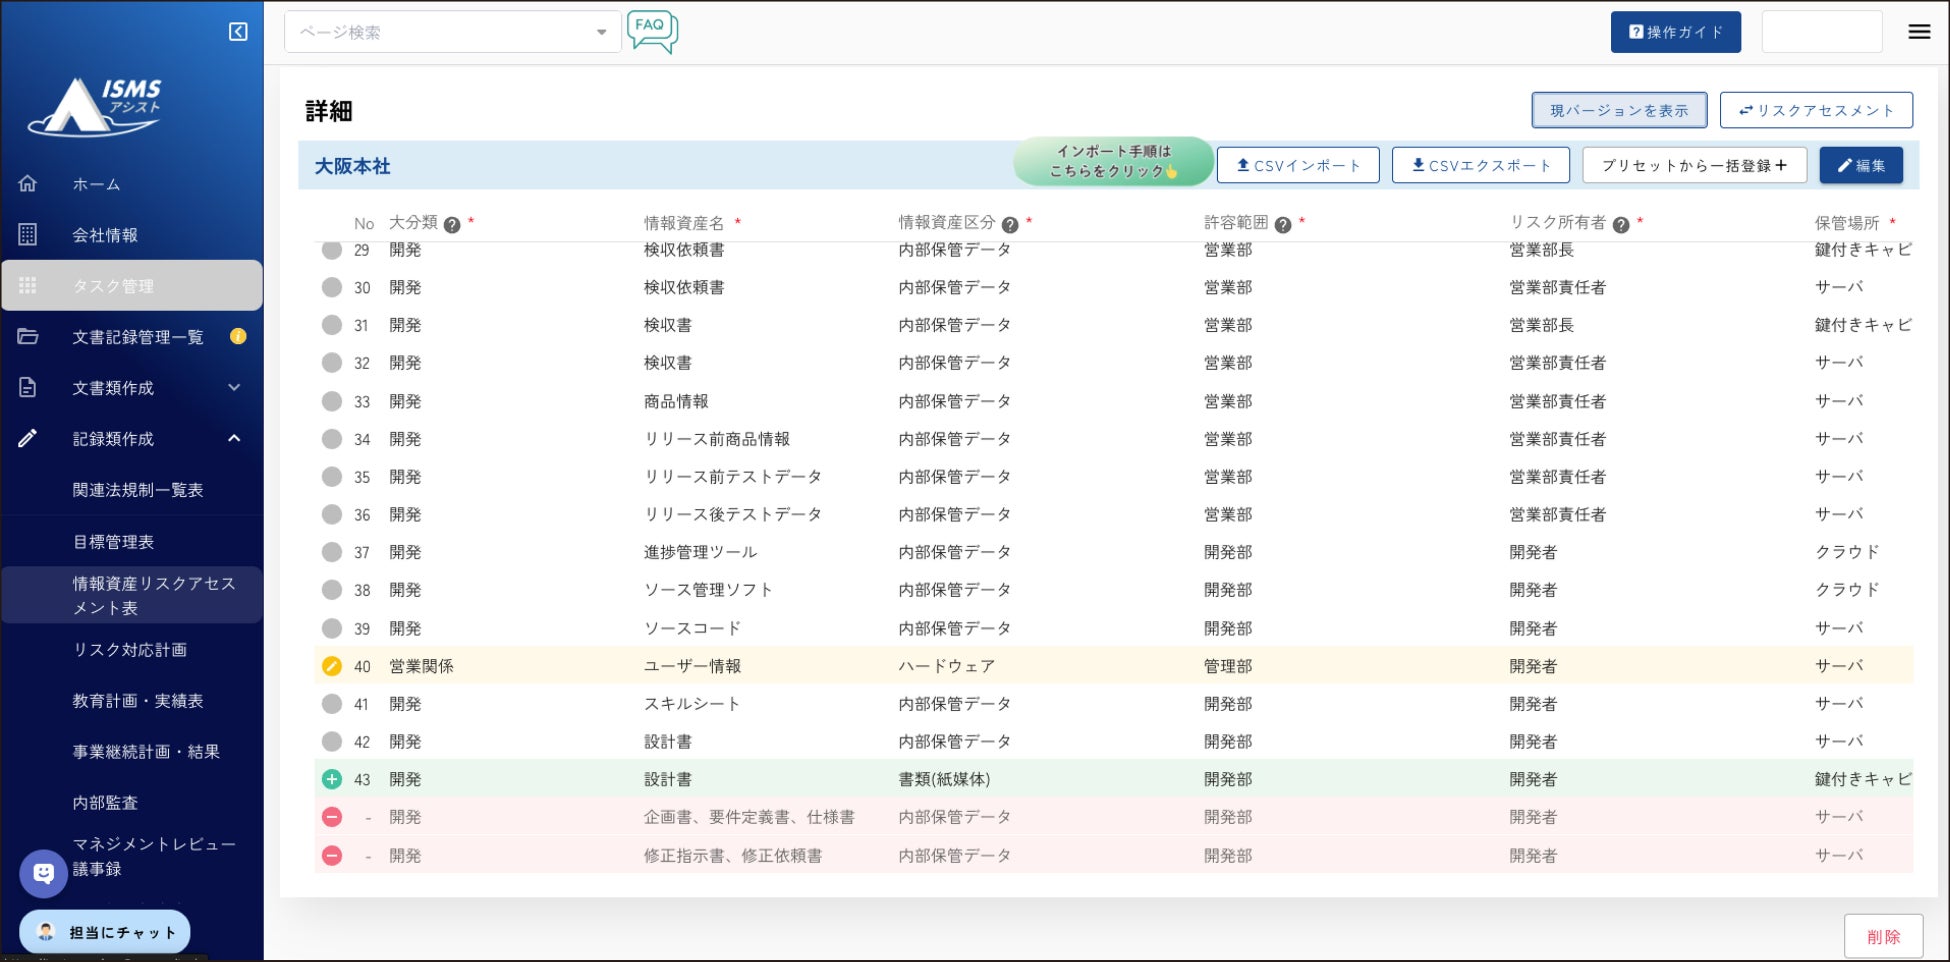Image resolution: width=1950 pixels, height=962 pixels.
Task: Click the gray status circle on row 42
Action: pyautogui.click(x=332, y=742)
